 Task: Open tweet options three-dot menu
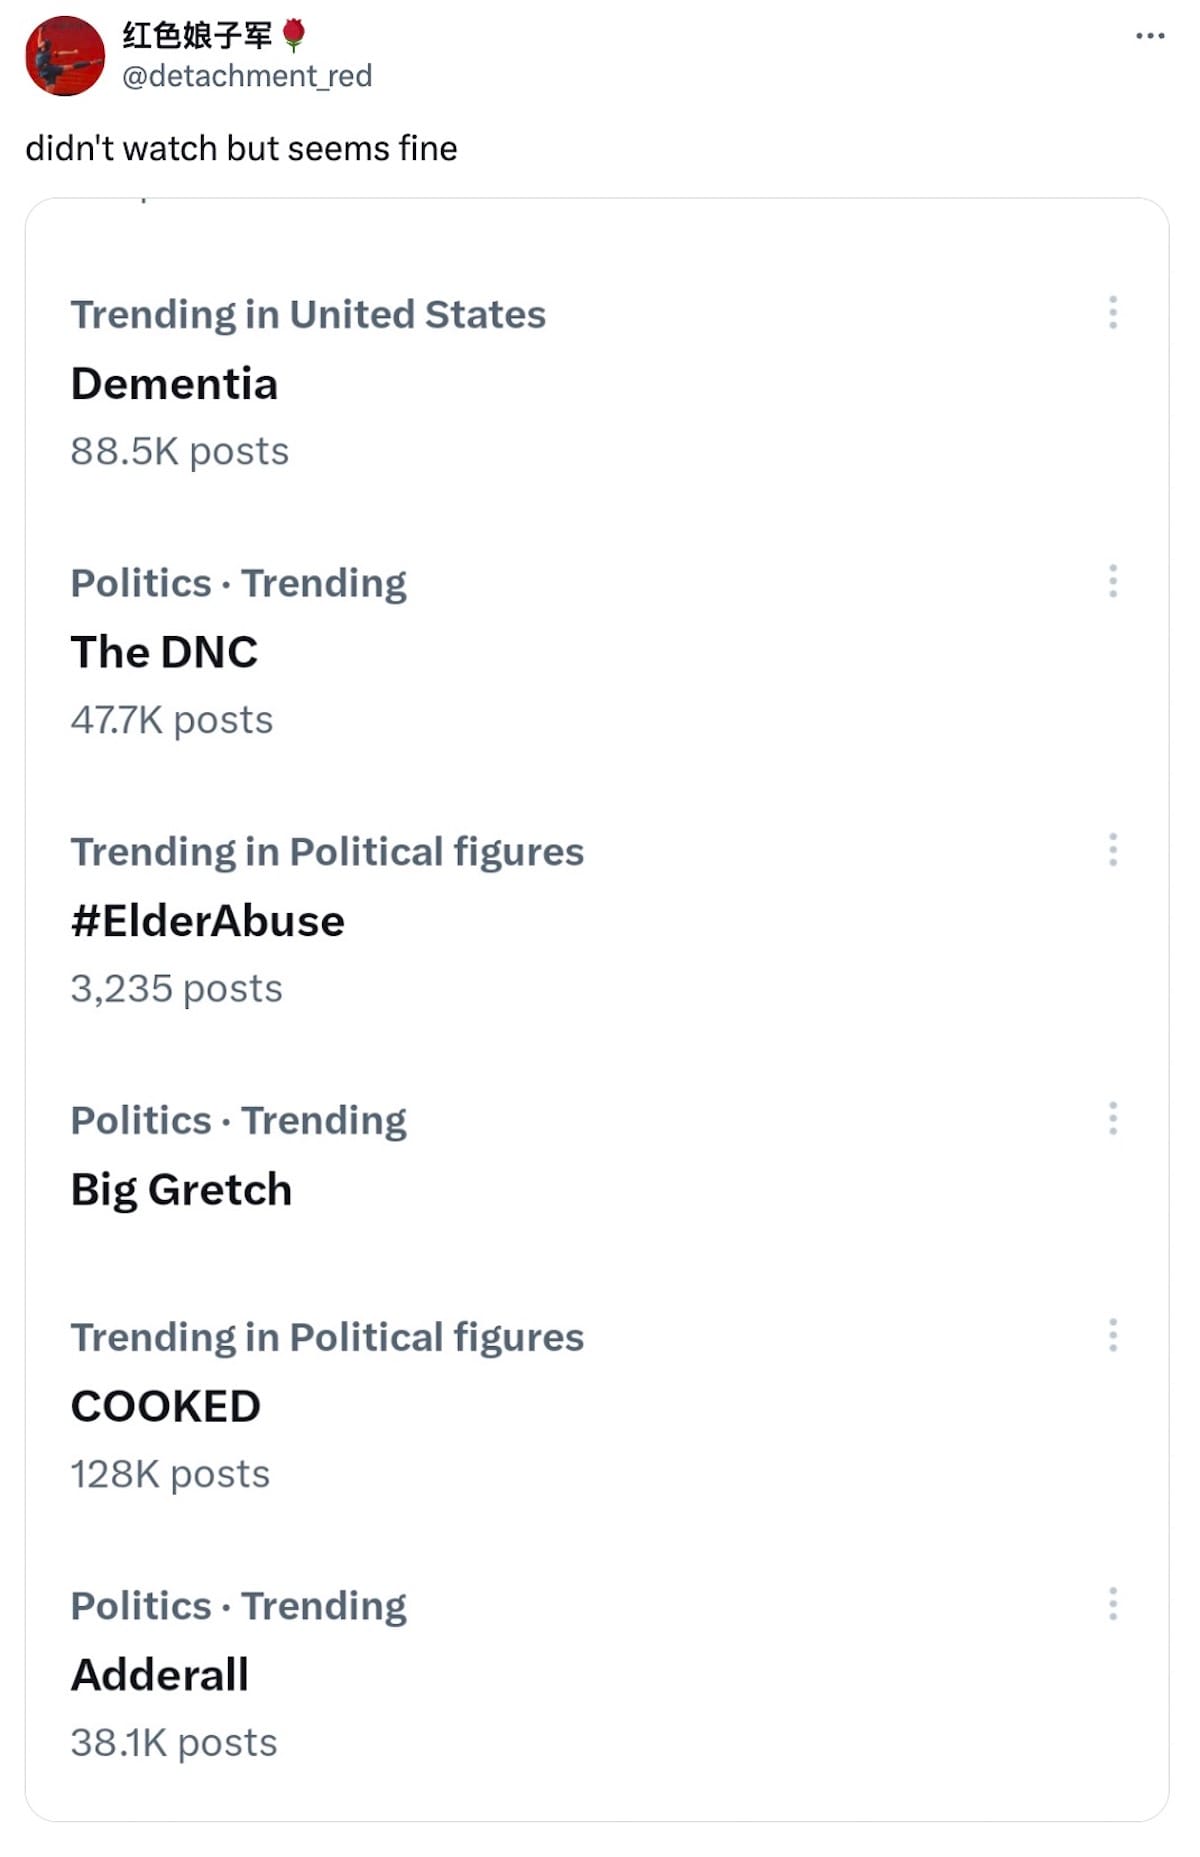(x=1150, y=36)
